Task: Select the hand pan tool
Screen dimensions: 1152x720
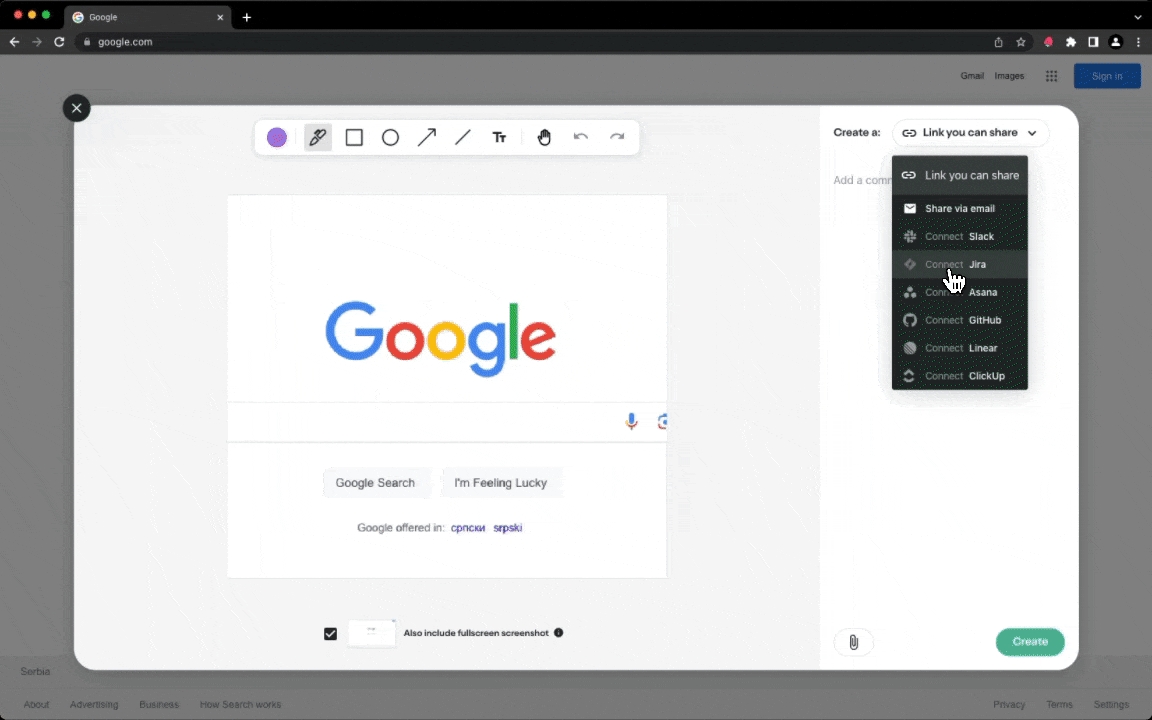Action: [544, 138]
